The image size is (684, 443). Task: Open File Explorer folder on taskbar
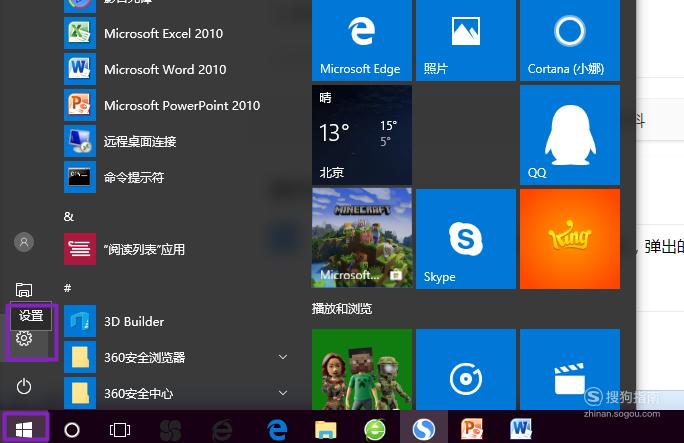(326, 430)
